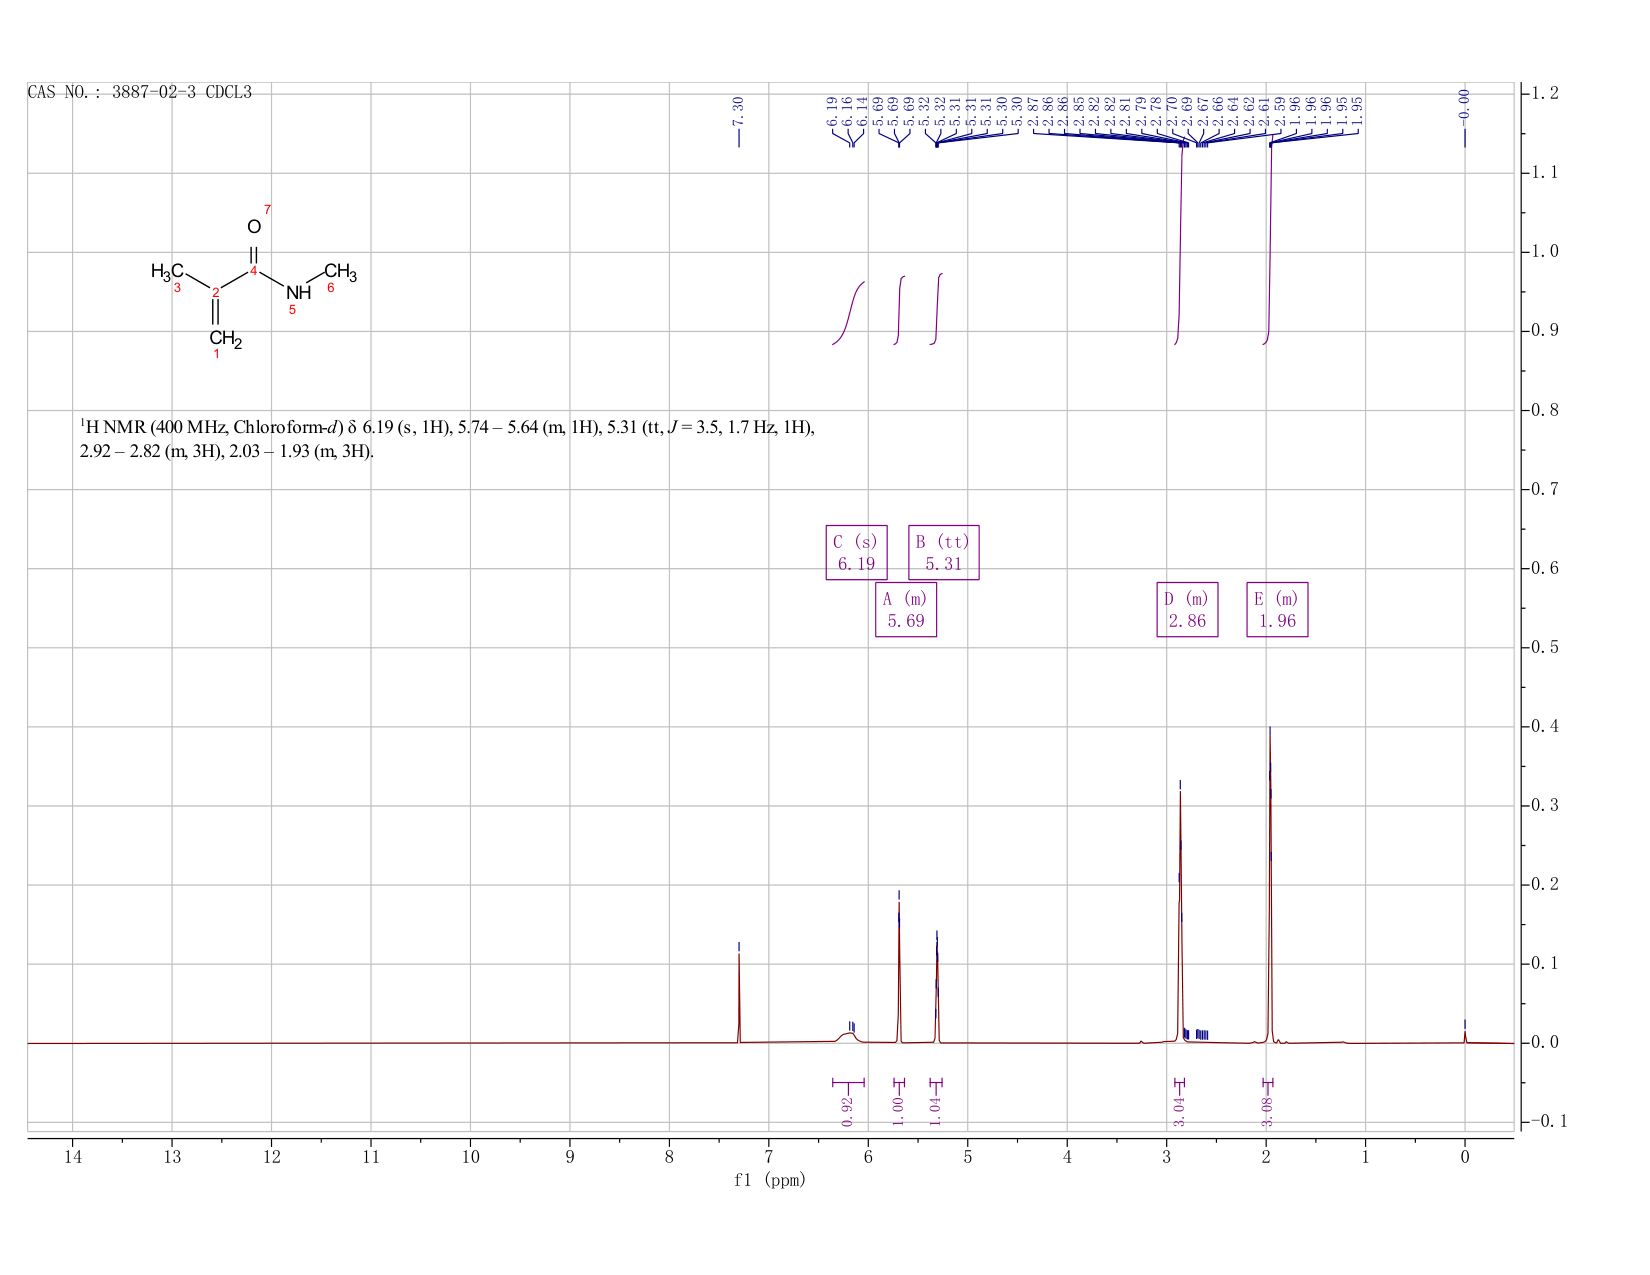Screen dimensions: 1650x1275
Task: Click the y-axis tick label 0.5
Action: (1546, 647)
